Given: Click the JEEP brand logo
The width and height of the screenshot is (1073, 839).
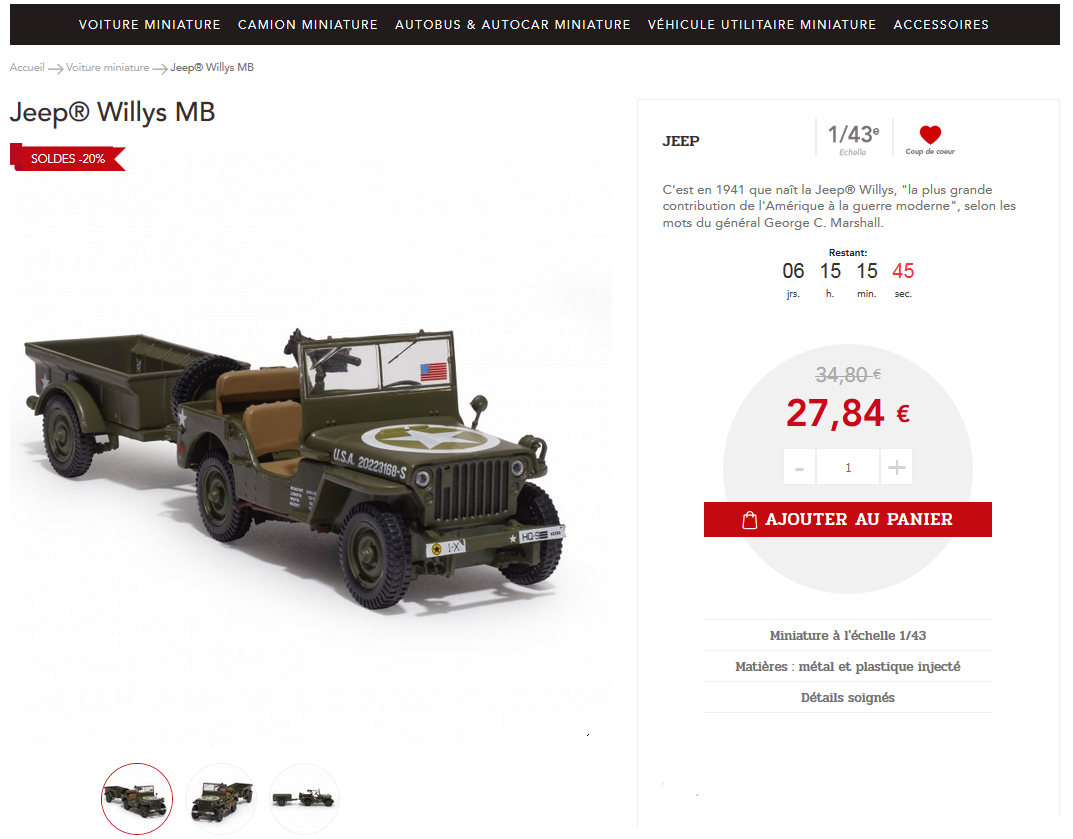Looking at the screenshot, I should point(681,141).
